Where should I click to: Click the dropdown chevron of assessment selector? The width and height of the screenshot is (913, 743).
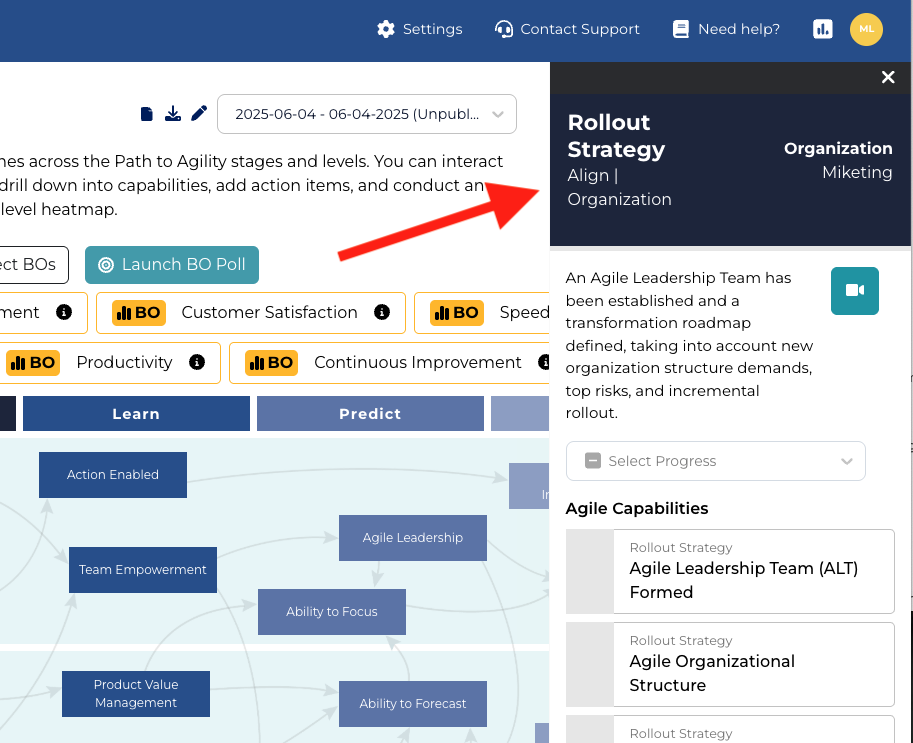[x=497, y=114]
